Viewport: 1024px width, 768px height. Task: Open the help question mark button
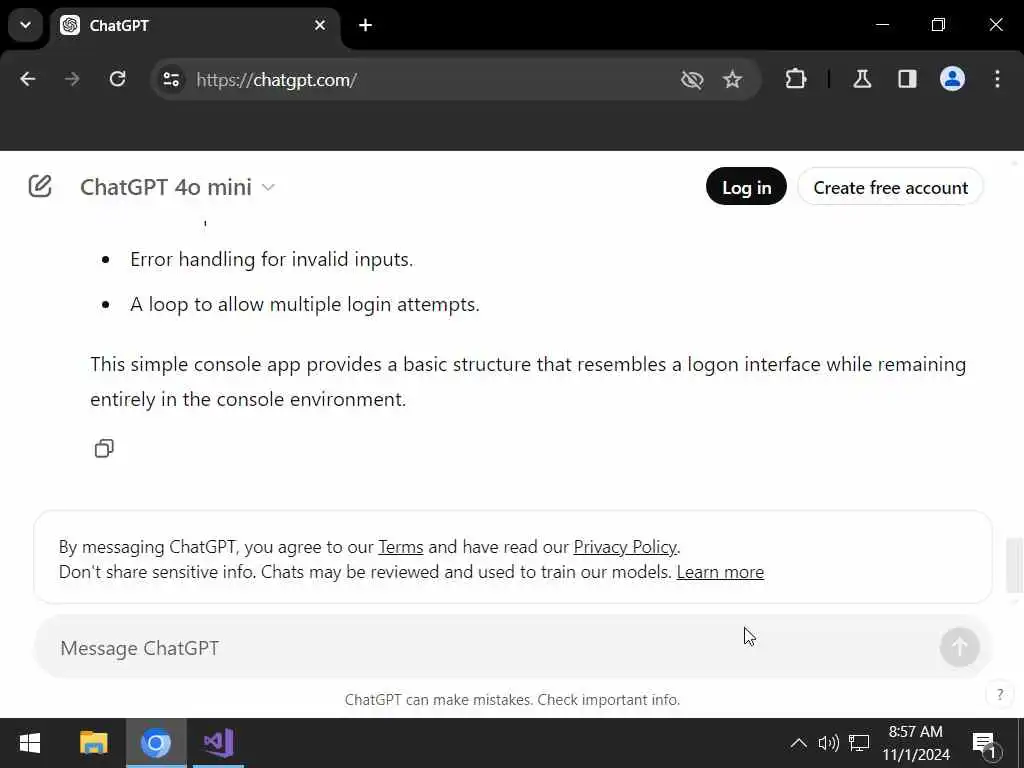coord(1000,694)
